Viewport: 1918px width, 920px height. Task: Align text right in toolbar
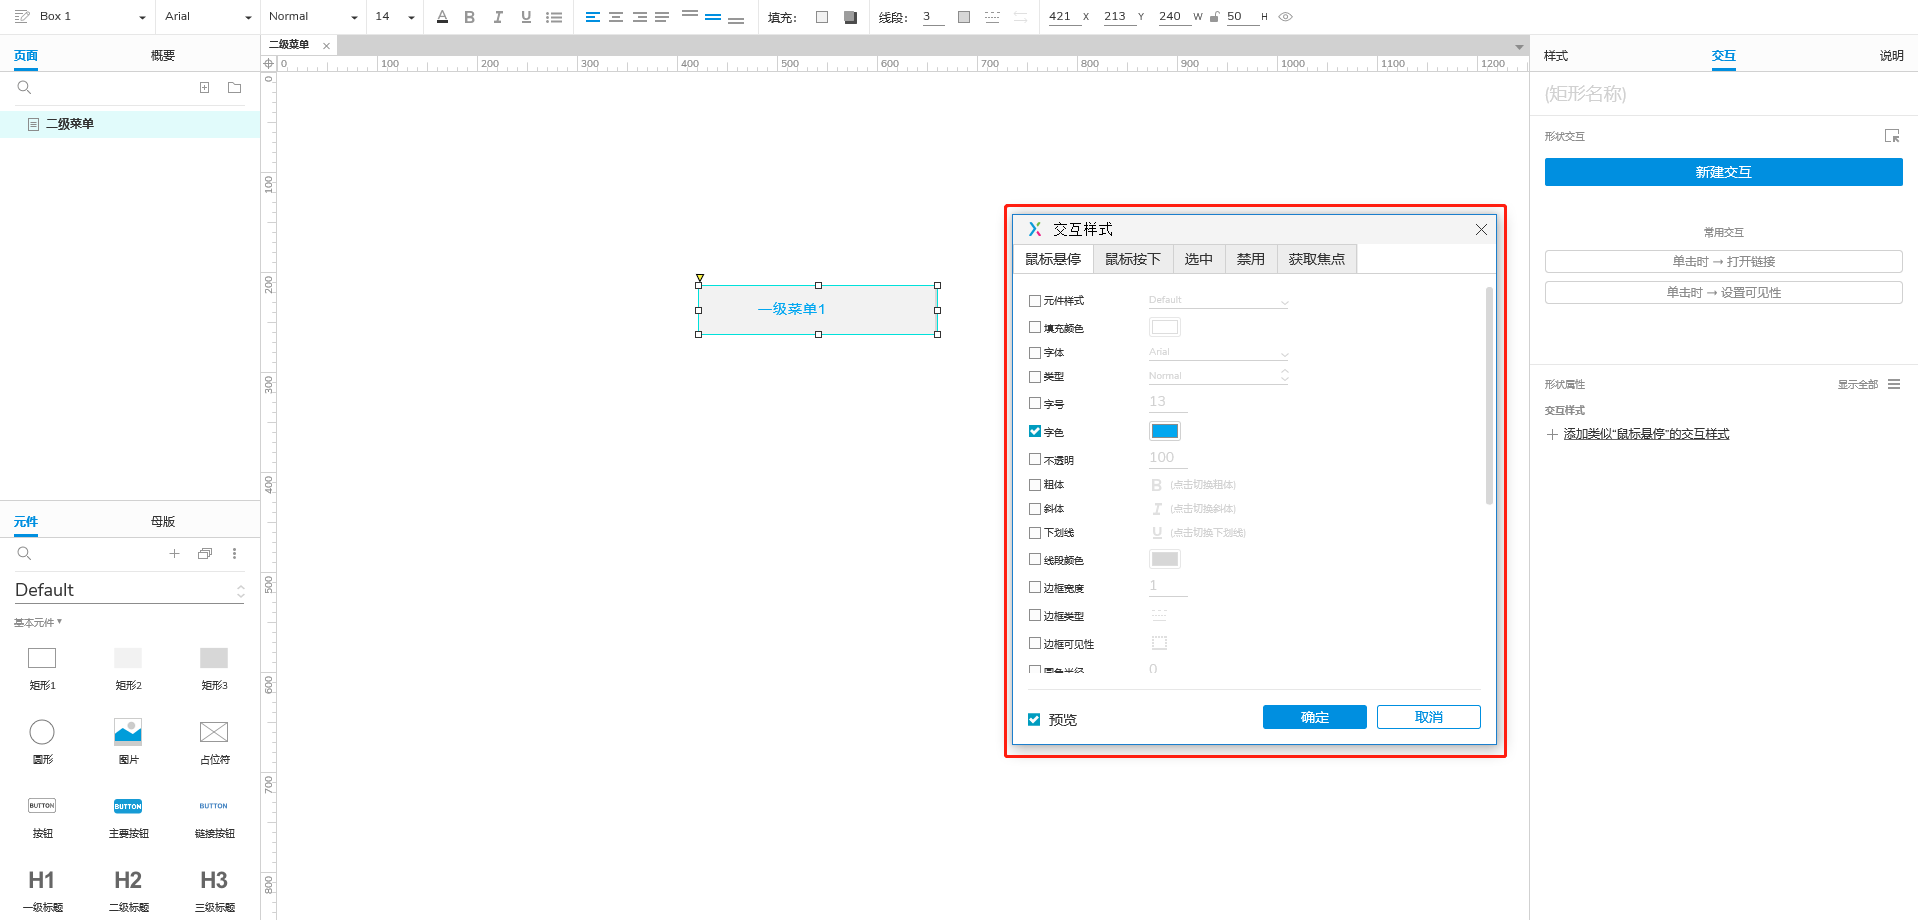coord(639,17)
